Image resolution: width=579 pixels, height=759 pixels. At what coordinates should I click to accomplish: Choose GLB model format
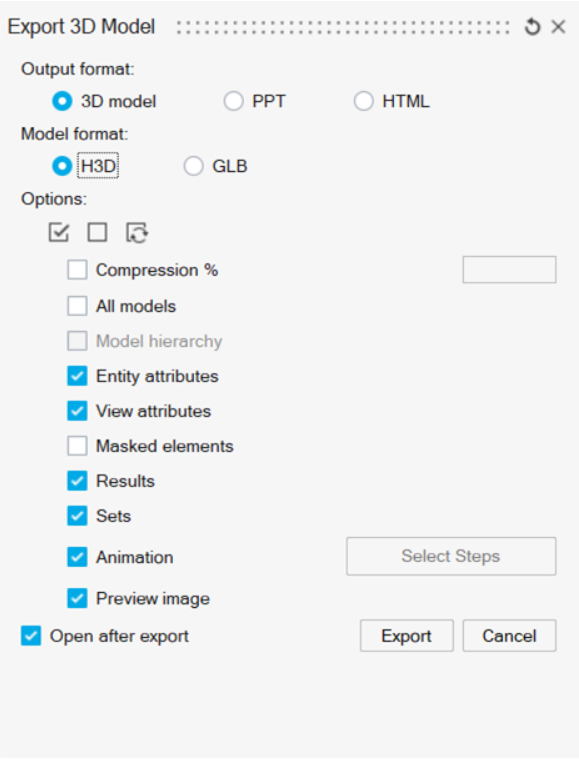[x=193, y=166]
